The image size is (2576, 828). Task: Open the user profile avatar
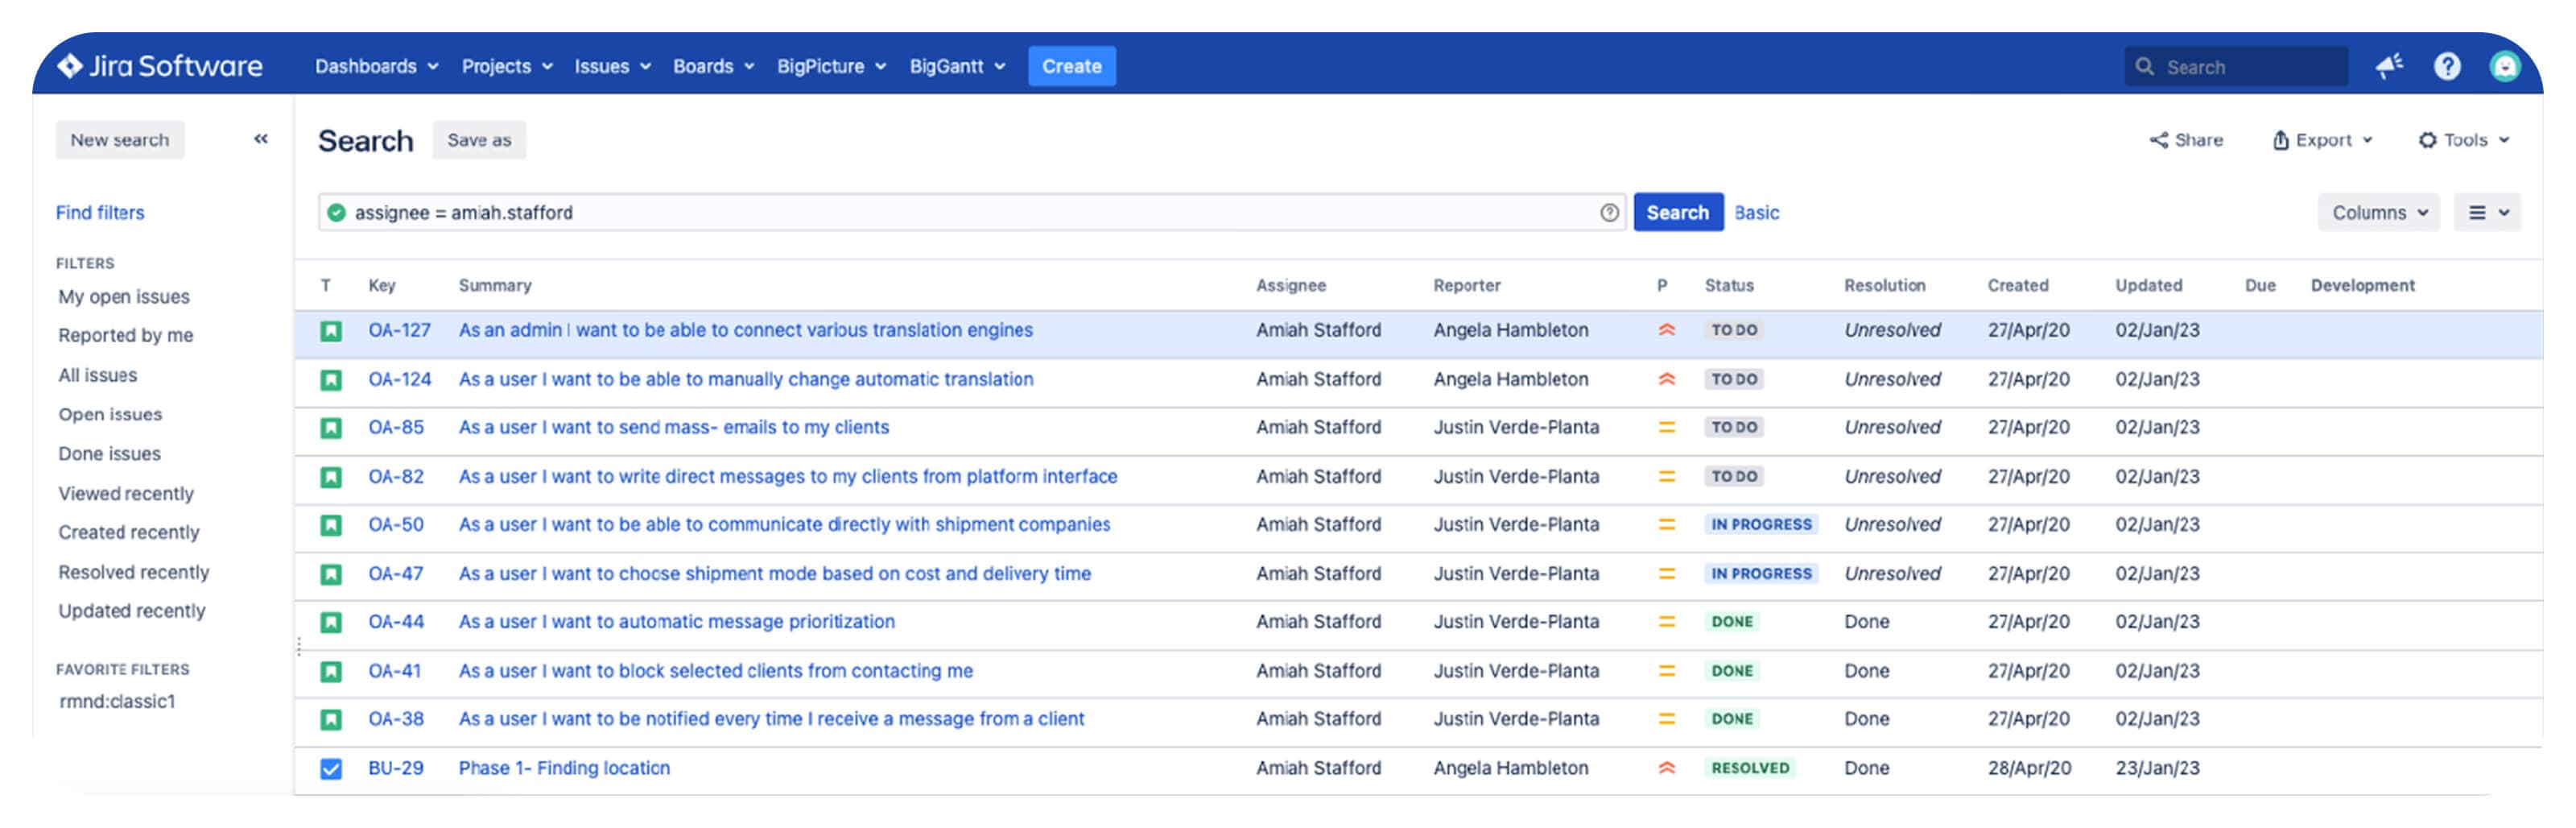[2505, 66]
